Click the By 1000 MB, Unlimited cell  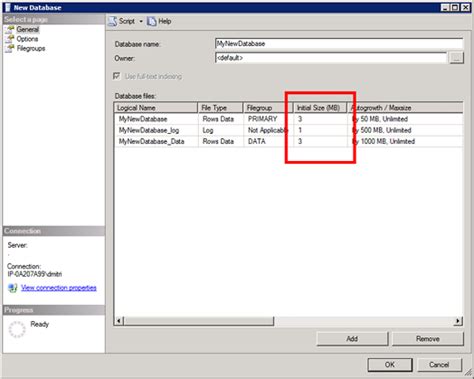pyautogui.click(x=405, y=141)
